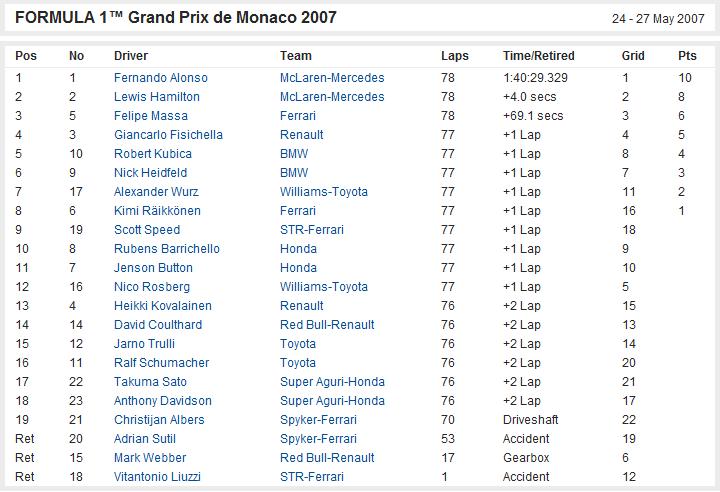Image resolution: width=720 pixels, height=492 pixels.
Task: Open the Renault team link beside Fisichella
Action: (x=301, y=135)
